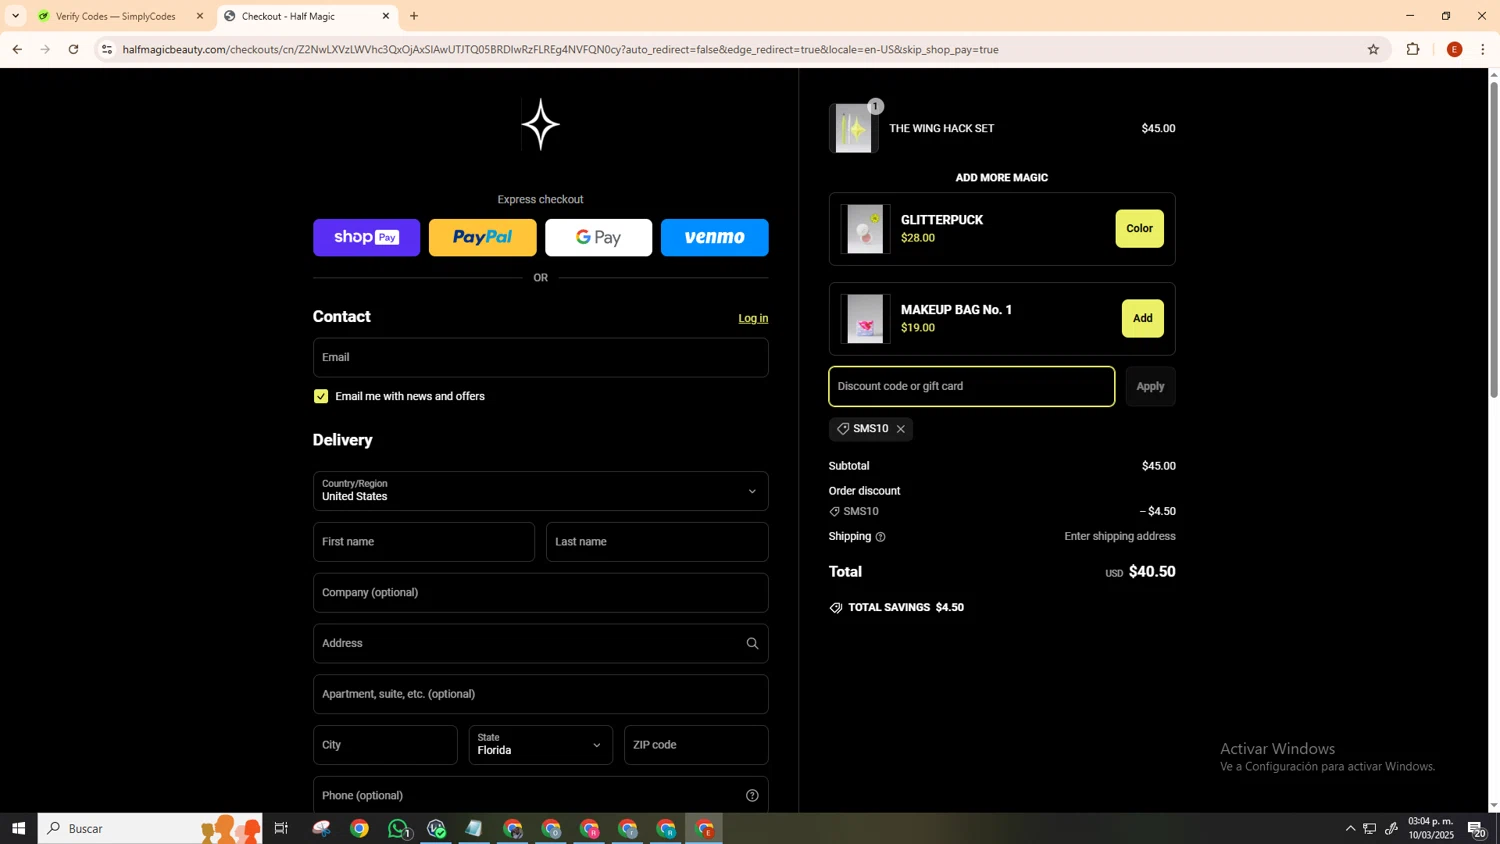
Task: Click the ZIP code field
Action: click(696, 745)
